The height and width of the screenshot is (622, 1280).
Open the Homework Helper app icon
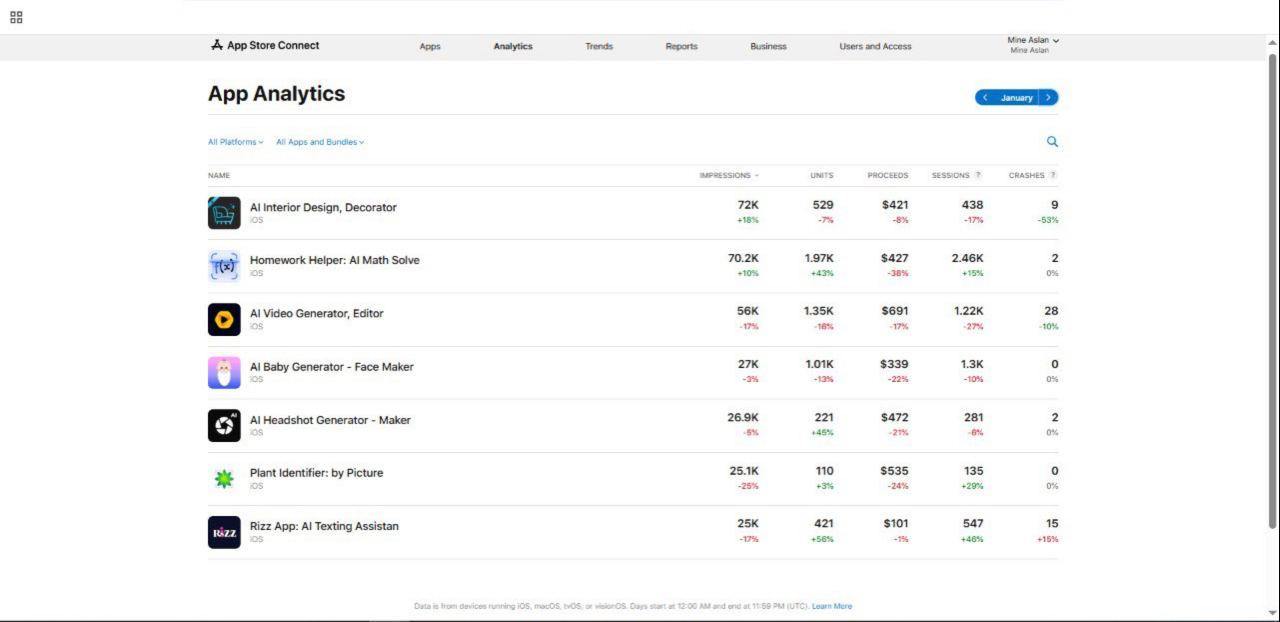(x=224, y=266)
